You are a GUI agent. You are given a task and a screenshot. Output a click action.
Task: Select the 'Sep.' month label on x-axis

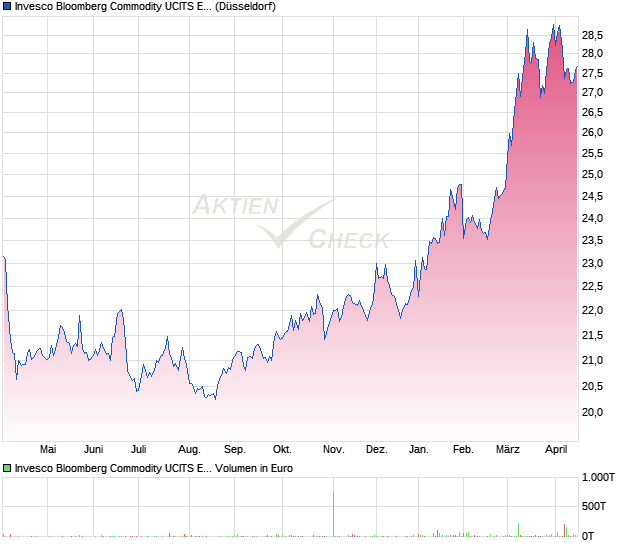235,449
